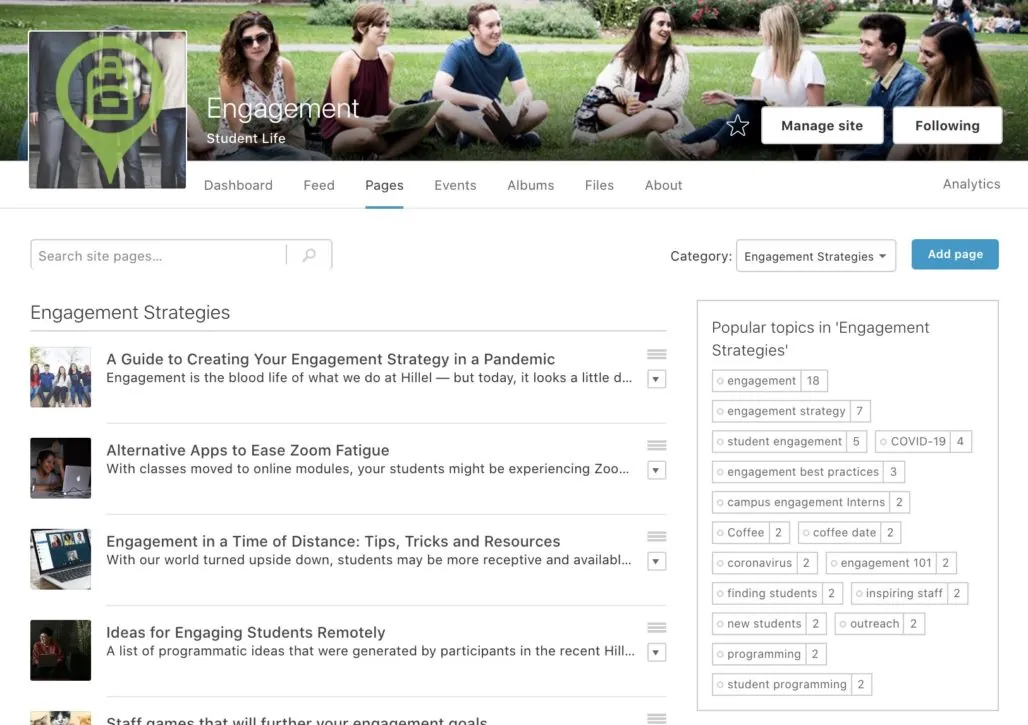Click the 'Engagement' site title in banner
1028x725 pixels.
tap(283, 109)
